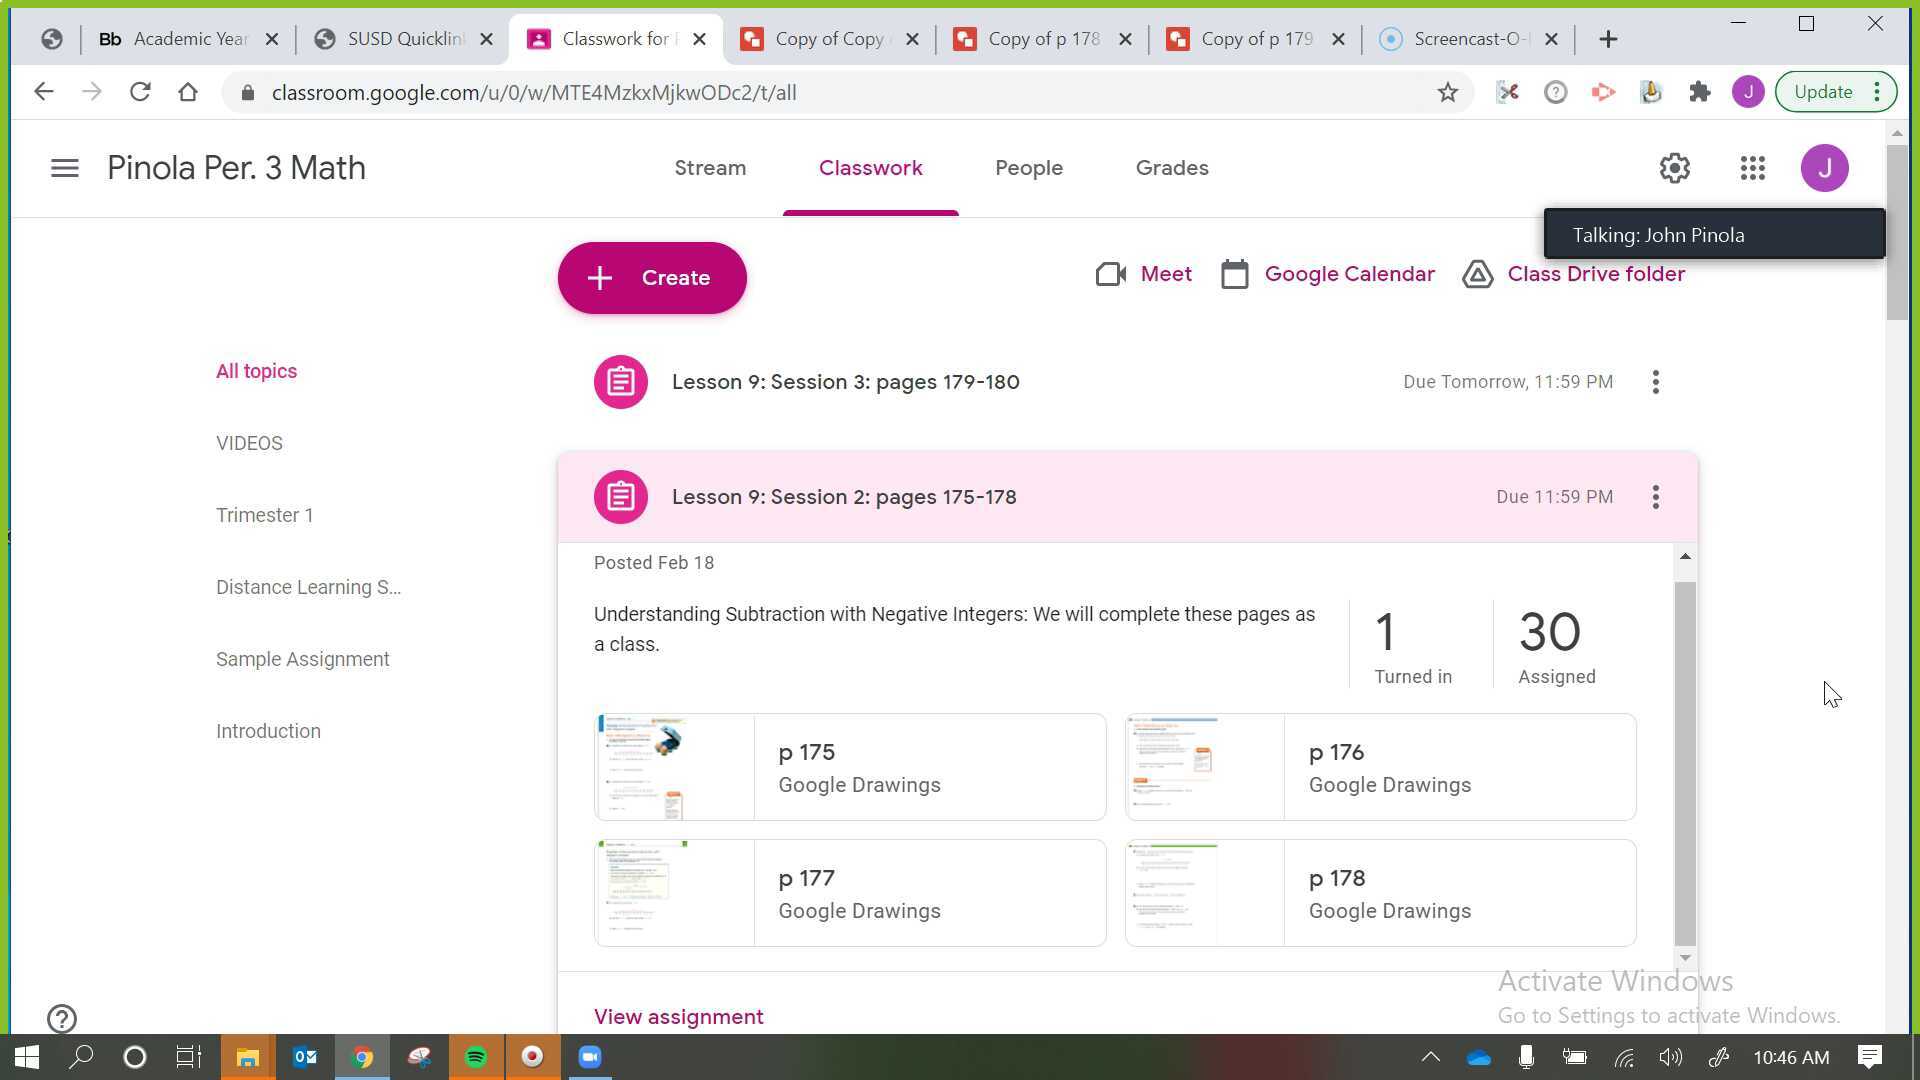Expand Lesson 9 Session 3 assignment row
This screenshot has width=1920, height=1080.
[x=845, y=382]
